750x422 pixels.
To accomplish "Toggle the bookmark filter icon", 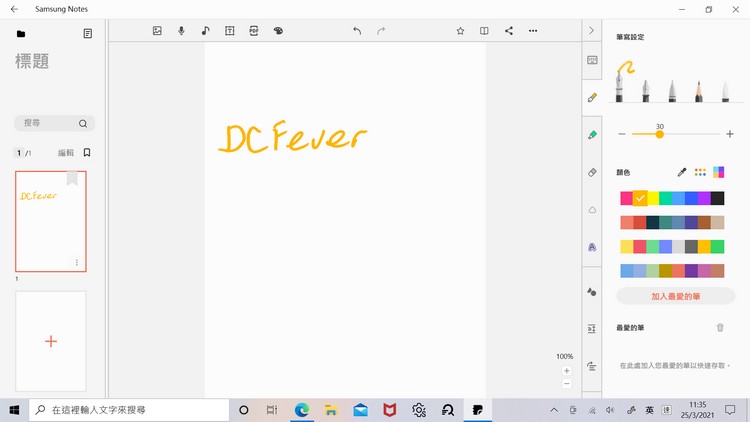I will [x=87, y=153].
